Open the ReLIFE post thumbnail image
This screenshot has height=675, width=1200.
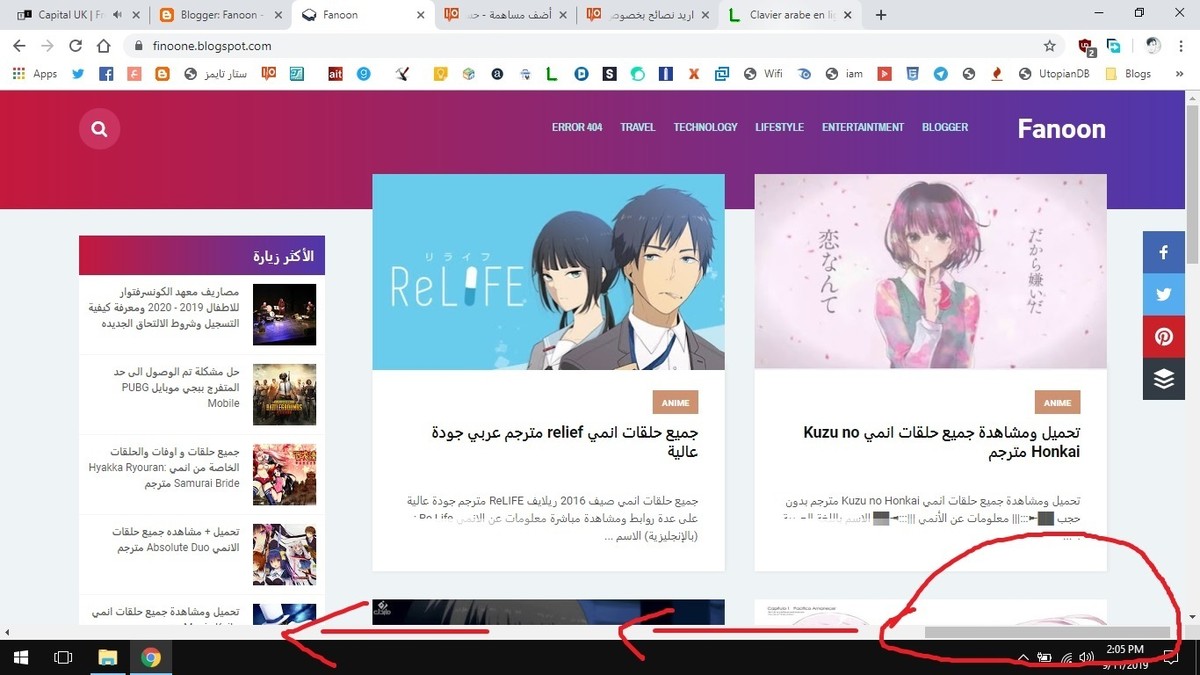click(548, 272)
